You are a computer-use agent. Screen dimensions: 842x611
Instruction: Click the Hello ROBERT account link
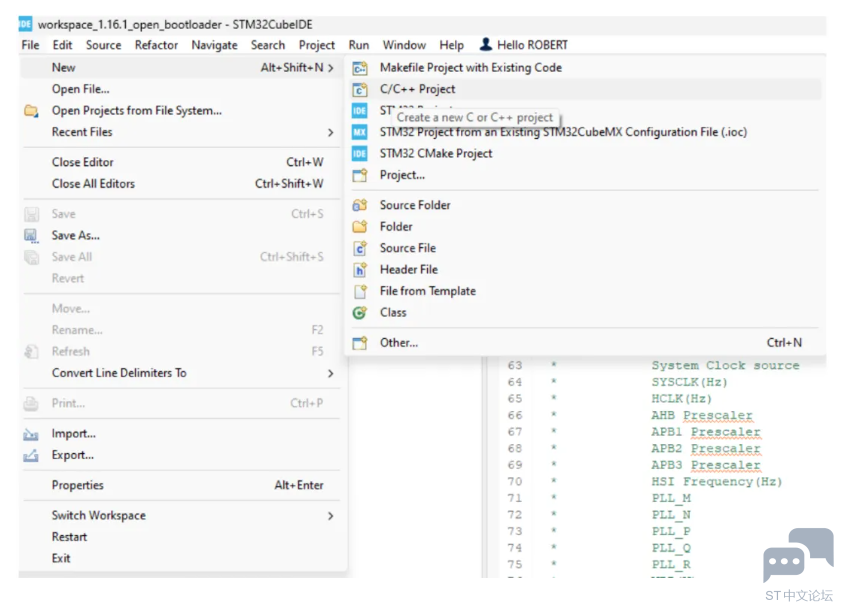pyautogui.click(x=524, y=45)
